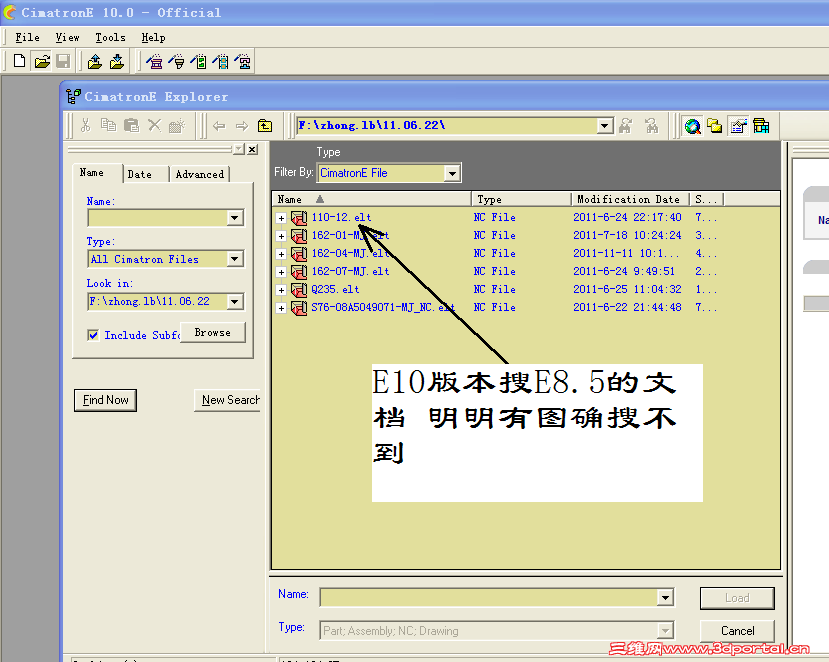Sort by the Name column header
The height and width of the screenshot is (662, 829).
point(372,199)
